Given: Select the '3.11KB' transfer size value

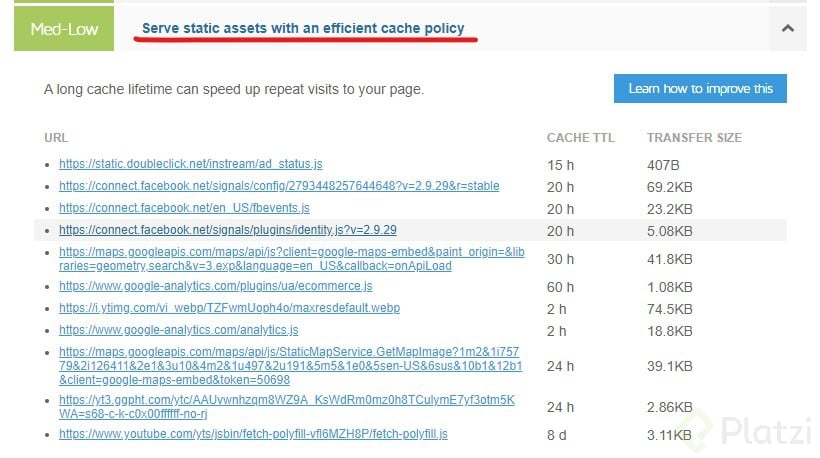Looking at the screenshot, I should (x=669, y=435).
